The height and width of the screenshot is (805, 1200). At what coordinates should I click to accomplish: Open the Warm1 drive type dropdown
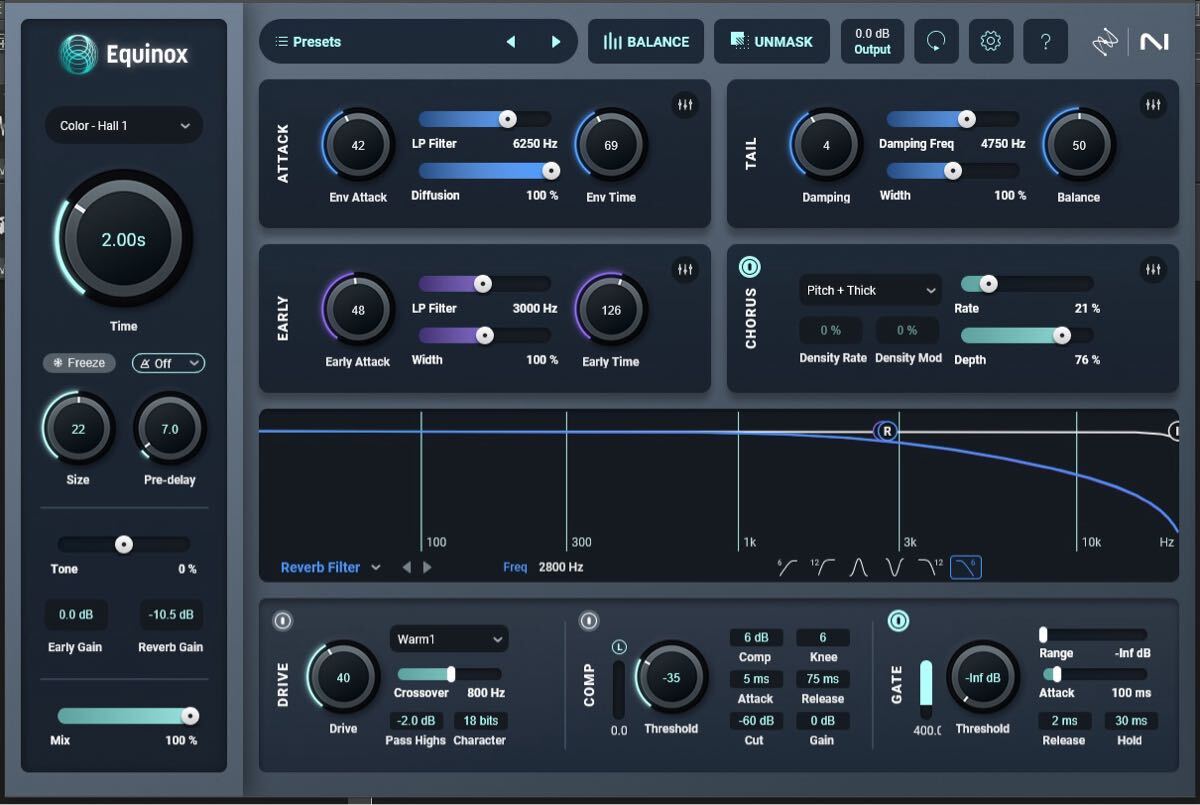[448, 638]
